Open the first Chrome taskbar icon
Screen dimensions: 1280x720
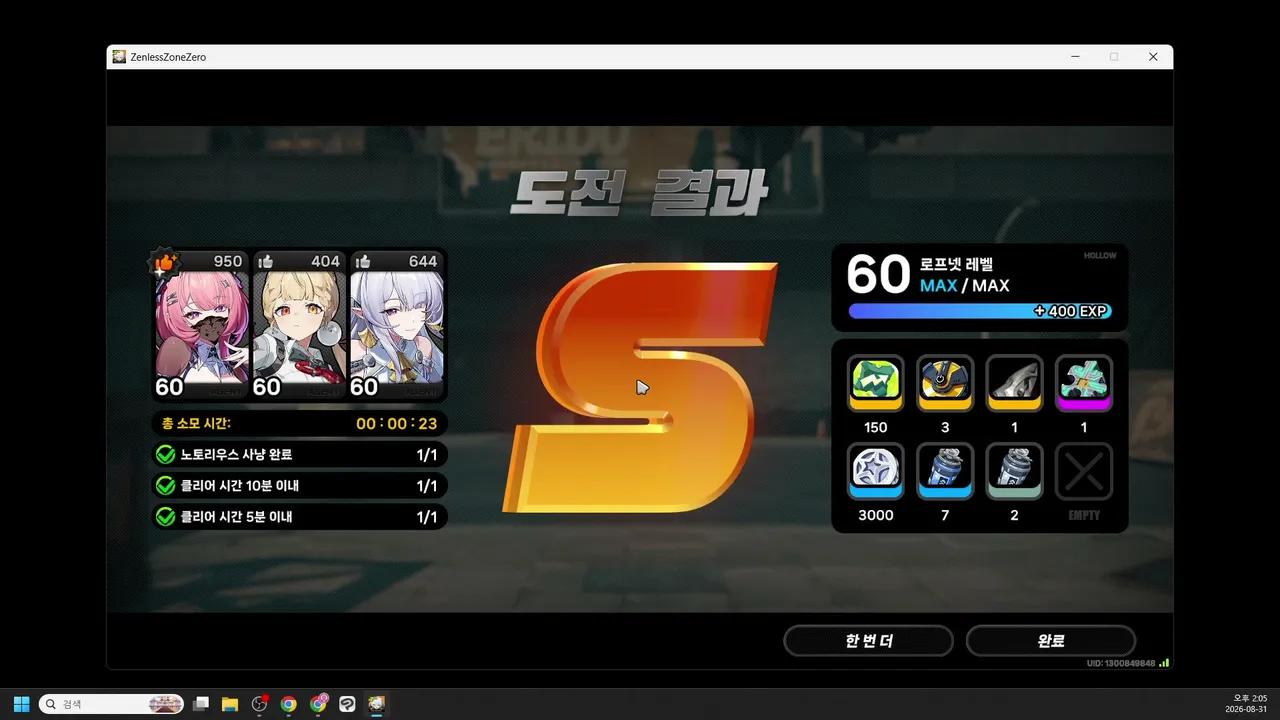(288, 704)
